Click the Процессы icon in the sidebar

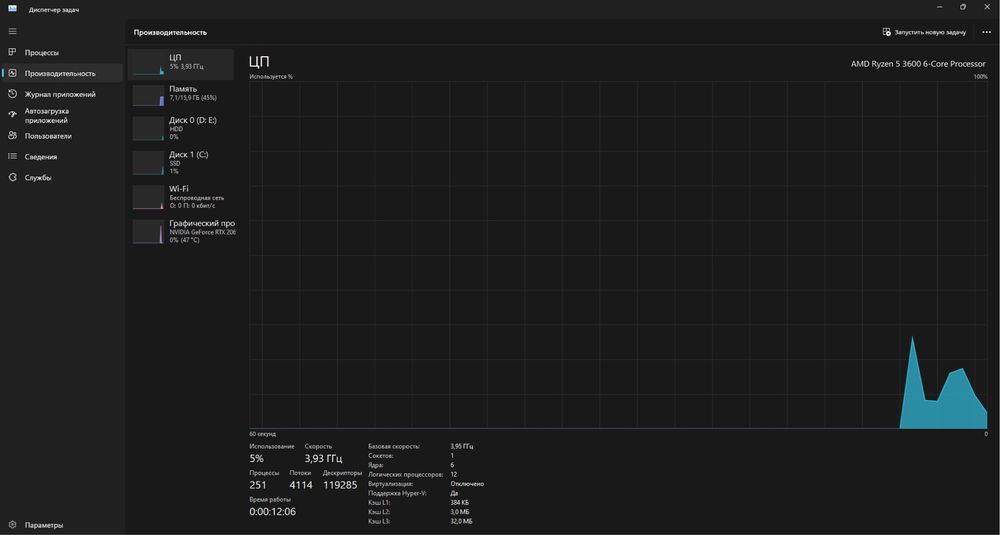tap(12, 52)
